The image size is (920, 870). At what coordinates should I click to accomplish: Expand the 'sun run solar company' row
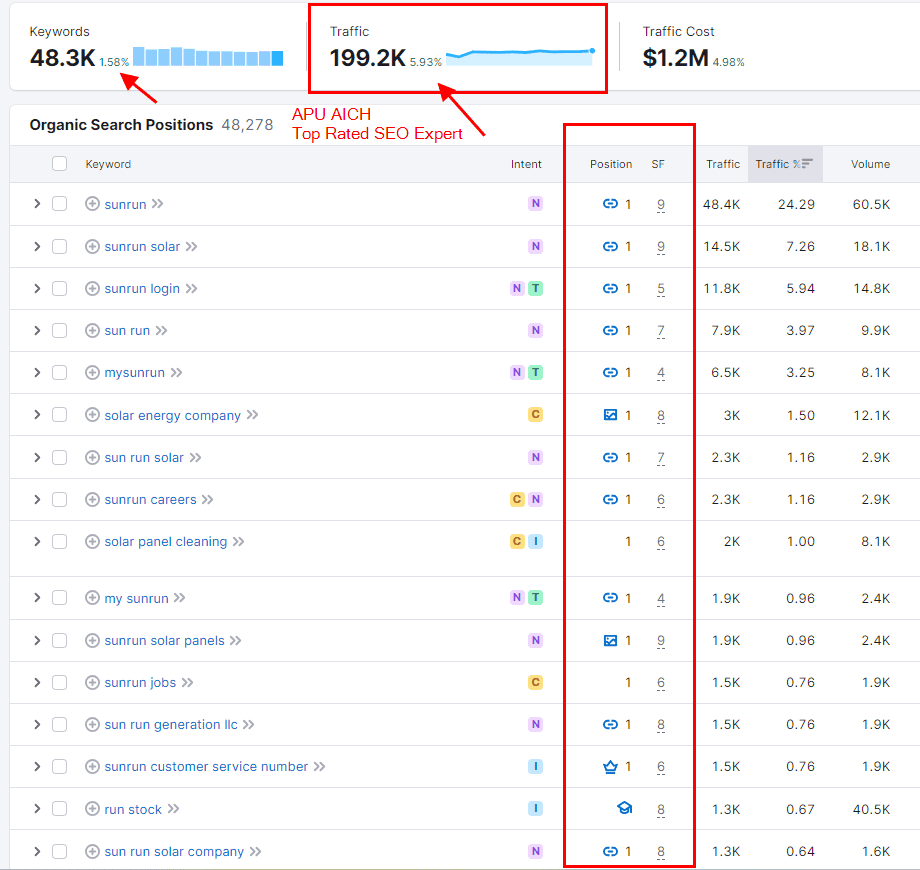point(37,852)
